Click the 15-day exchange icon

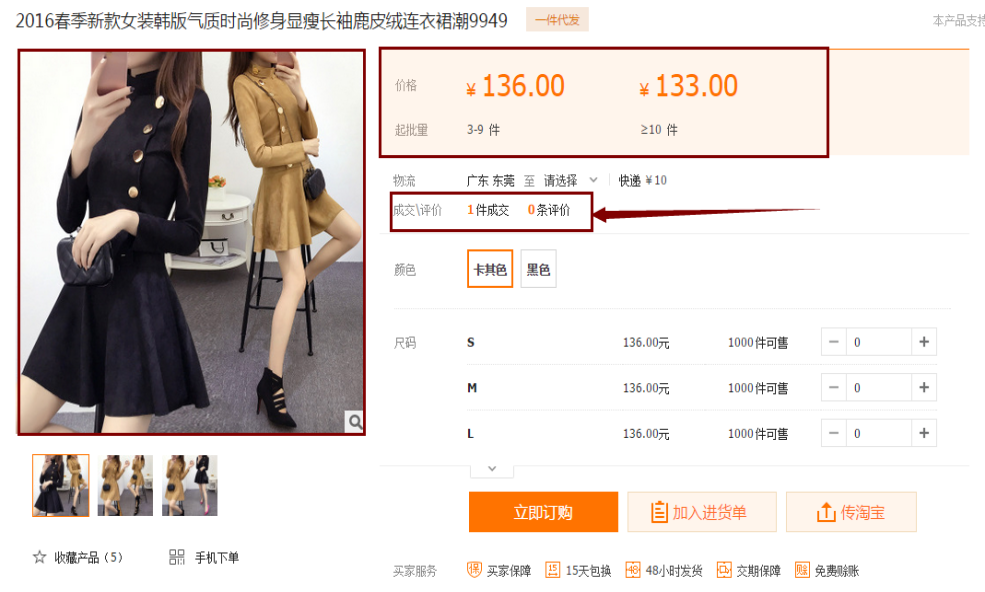click(x=553, y=570)
